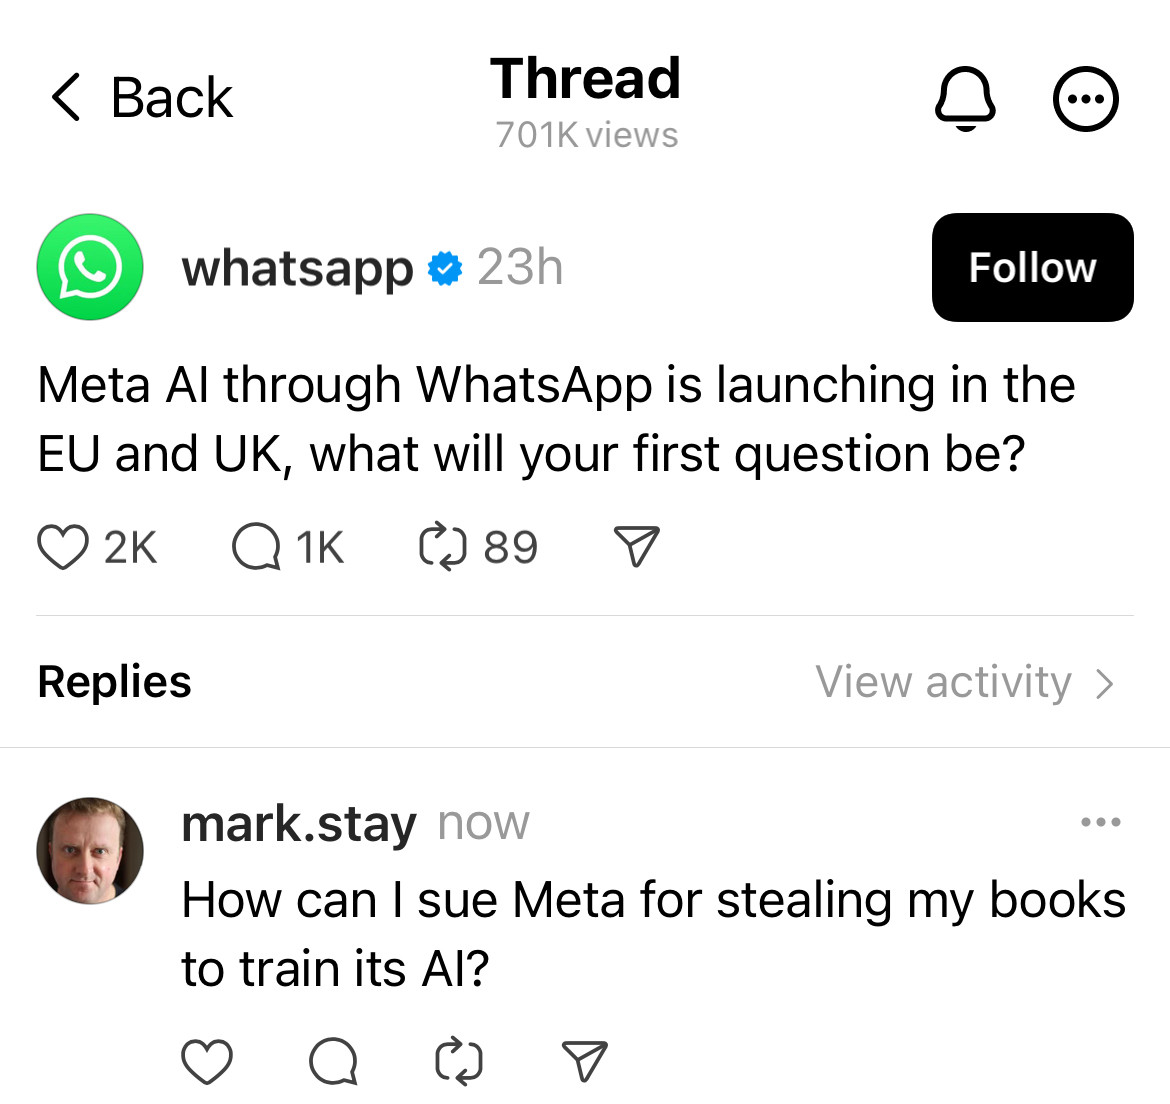The image size is (1170, 1104).
Task: Open comments on the whatsapp post
Action: tap(256, 548)
